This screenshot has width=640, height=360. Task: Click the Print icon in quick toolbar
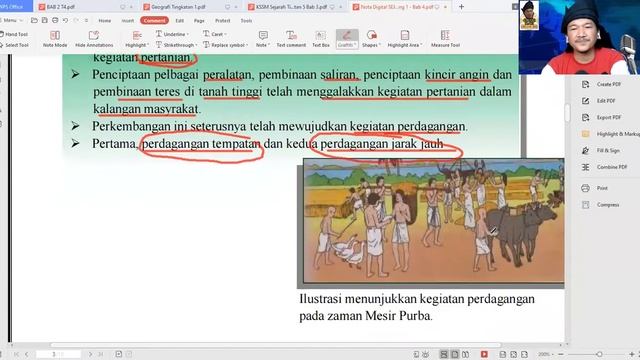click(x=55, y=20)
